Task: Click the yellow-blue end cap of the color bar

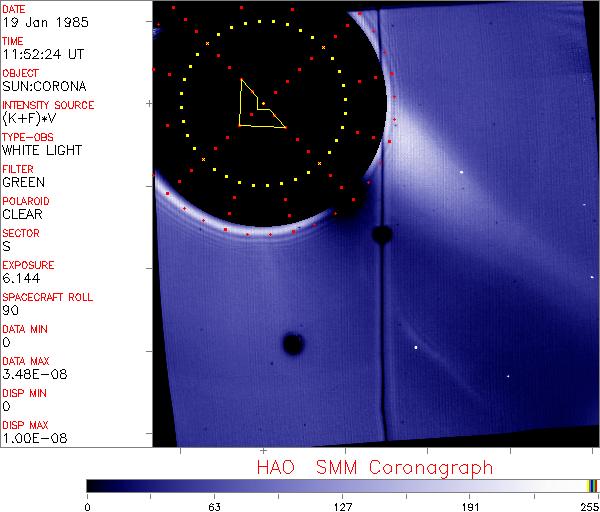Action: tap(592, 485)
